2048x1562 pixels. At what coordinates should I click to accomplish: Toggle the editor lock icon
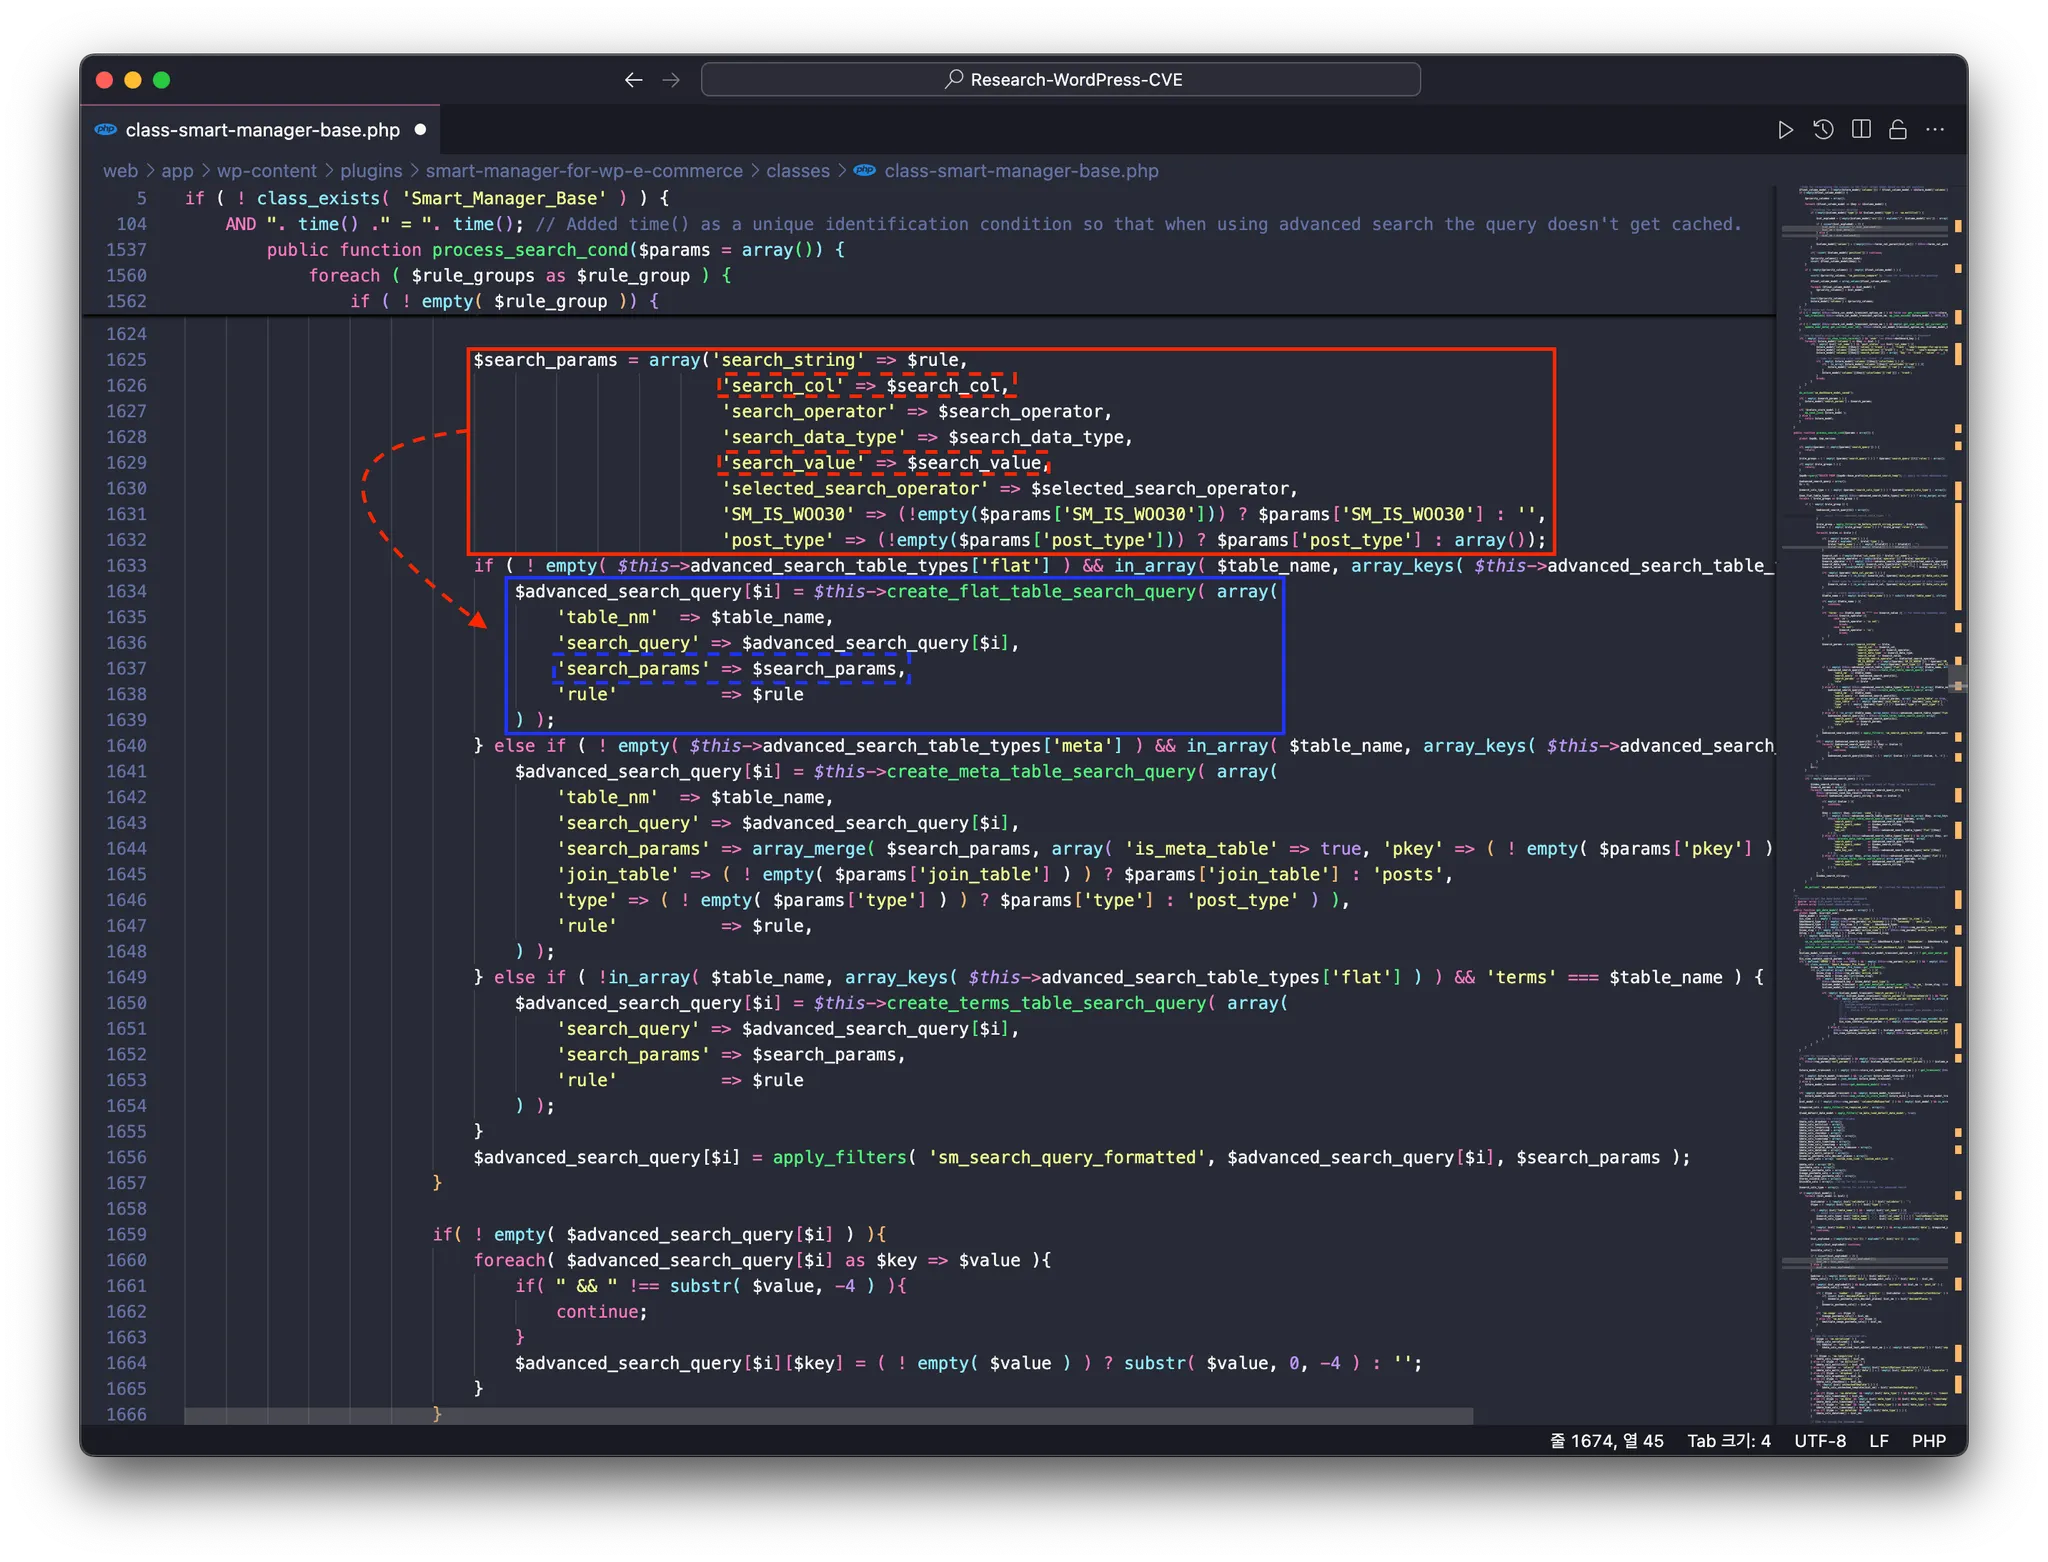coord(1897,130)
